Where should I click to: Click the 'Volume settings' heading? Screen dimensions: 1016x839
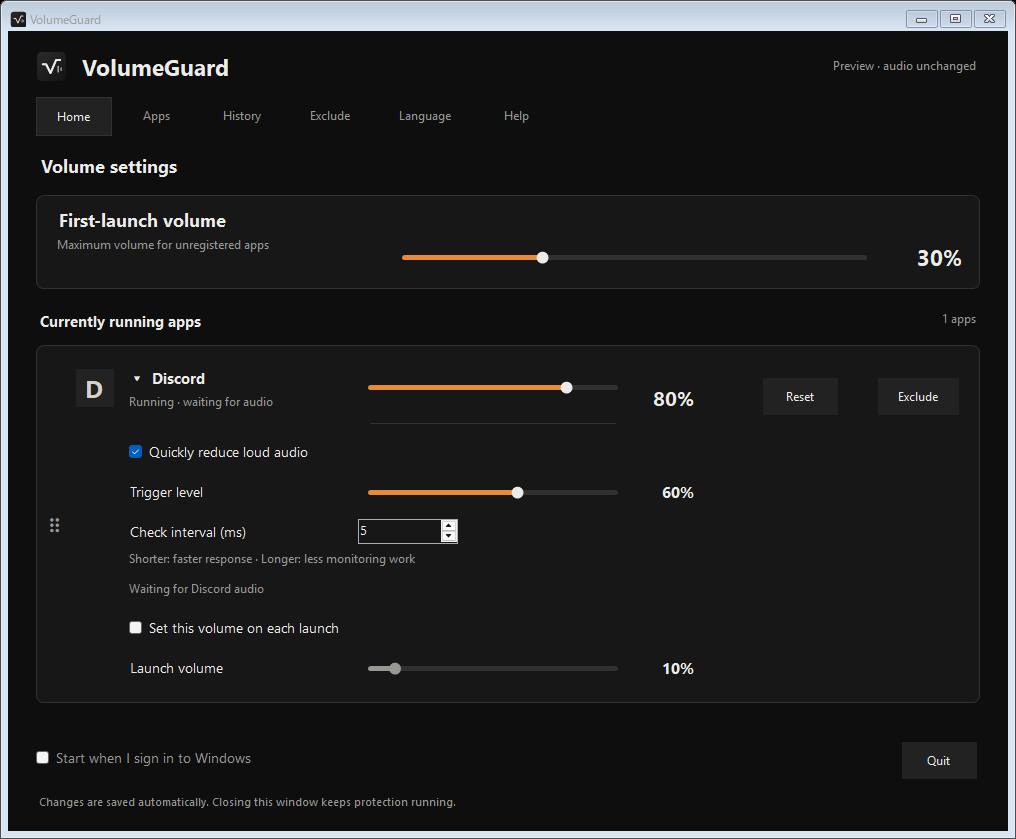(x=109, y=167)
